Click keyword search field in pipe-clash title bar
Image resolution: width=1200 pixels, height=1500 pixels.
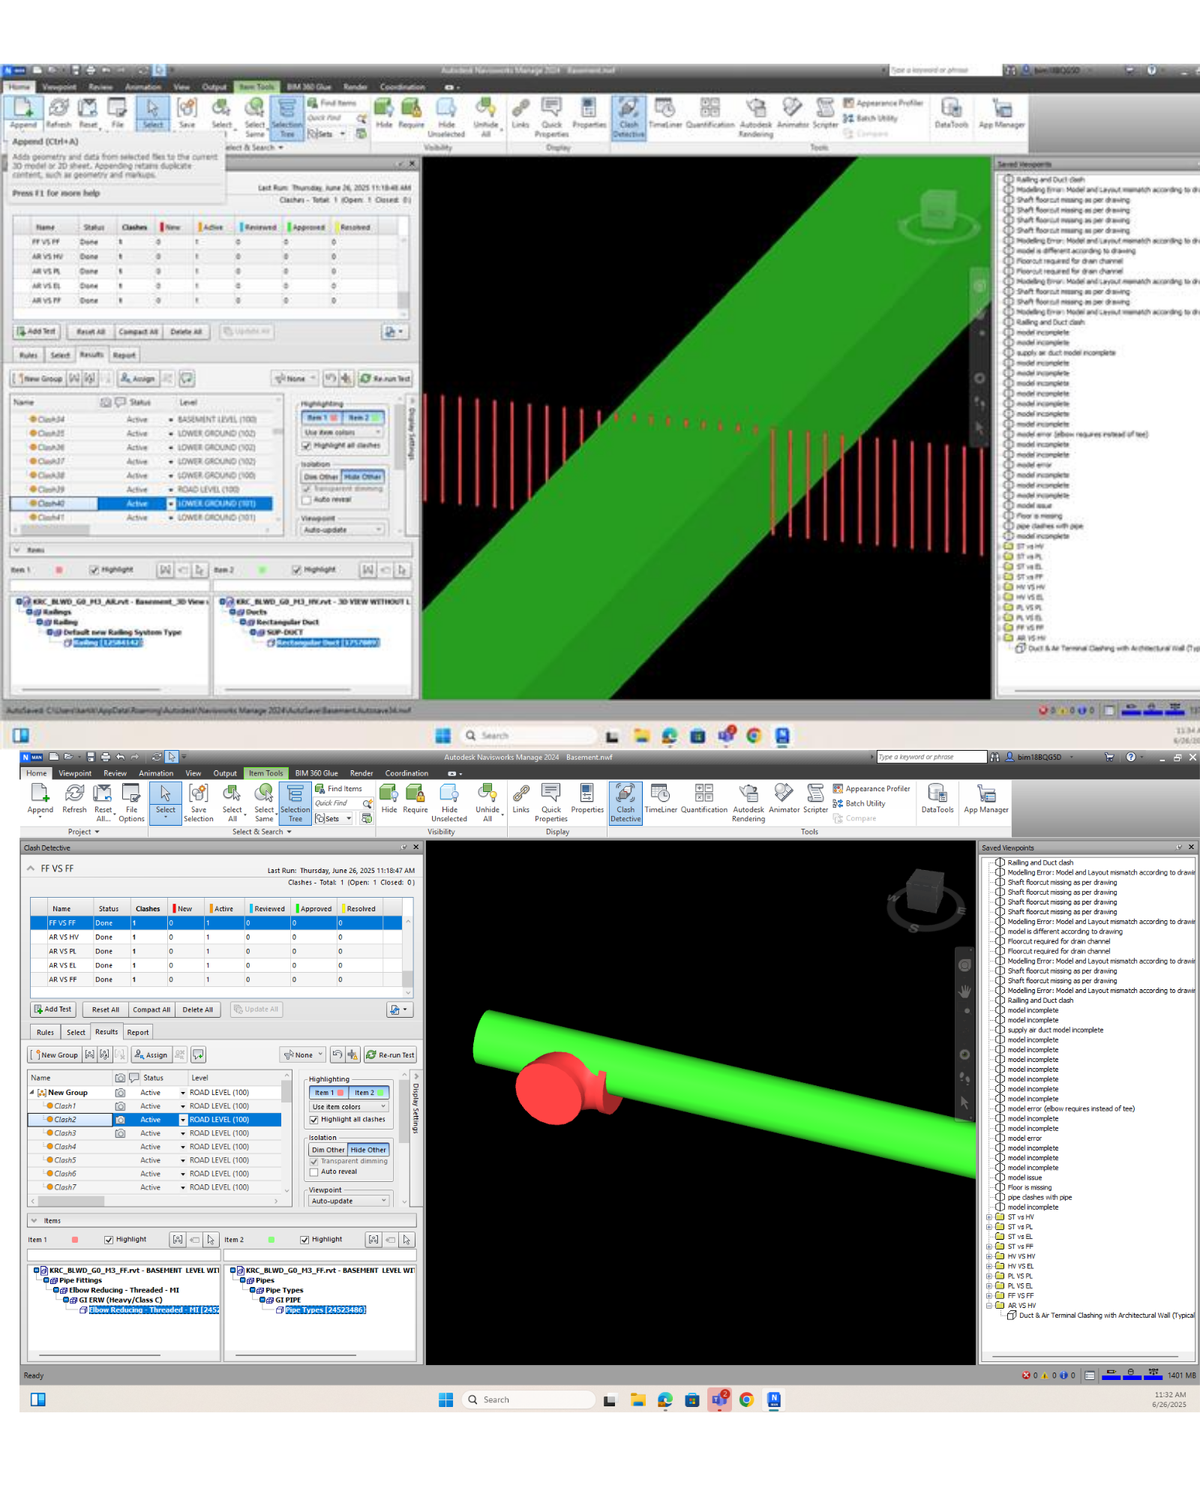pyautogui.click(x=931, y=757)
